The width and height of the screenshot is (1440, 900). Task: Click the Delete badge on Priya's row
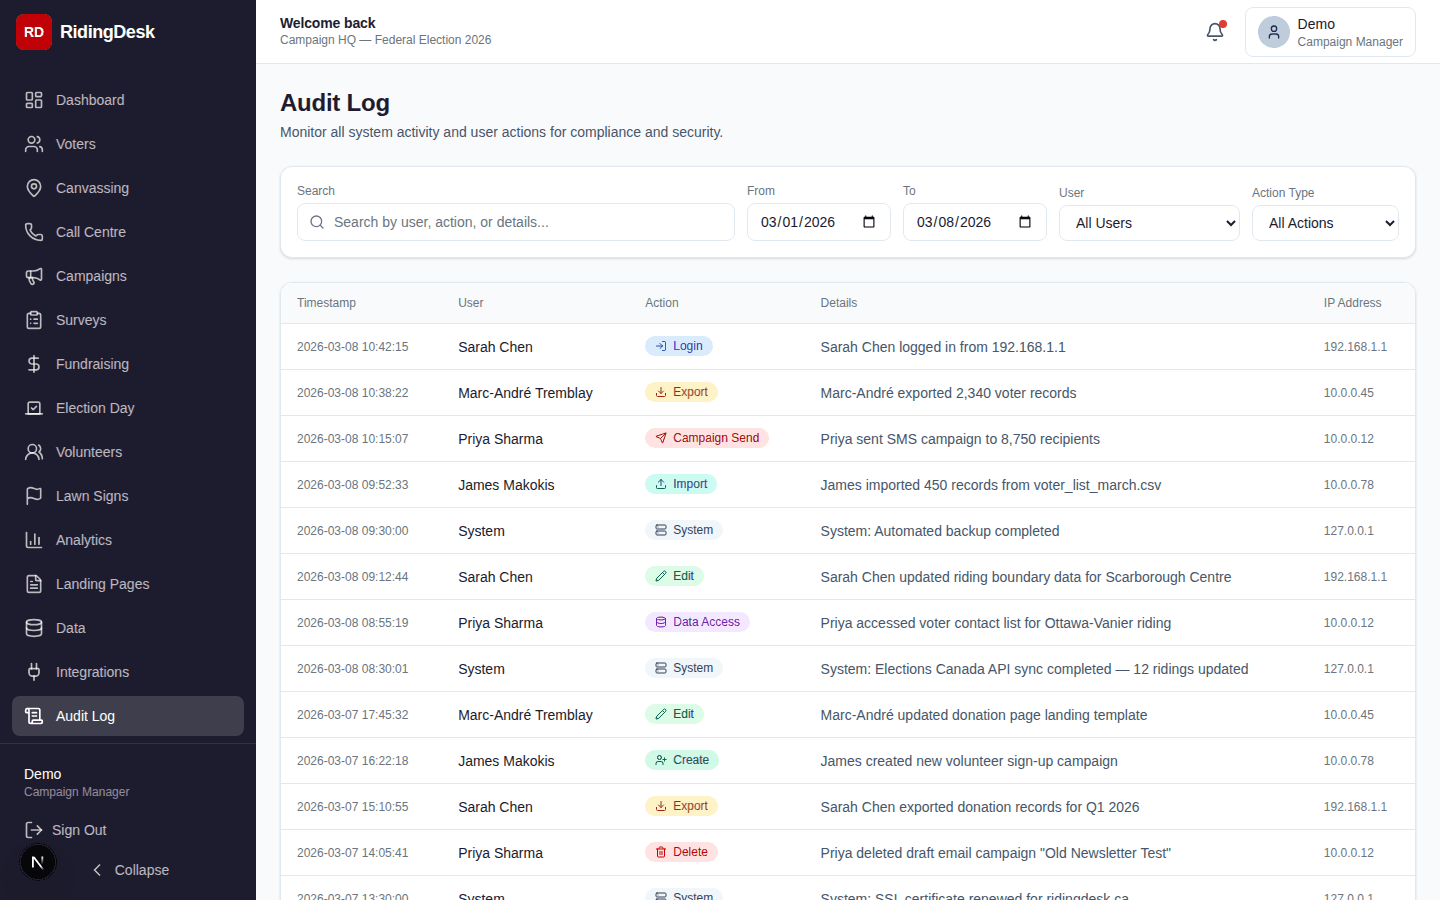point(681,852)
